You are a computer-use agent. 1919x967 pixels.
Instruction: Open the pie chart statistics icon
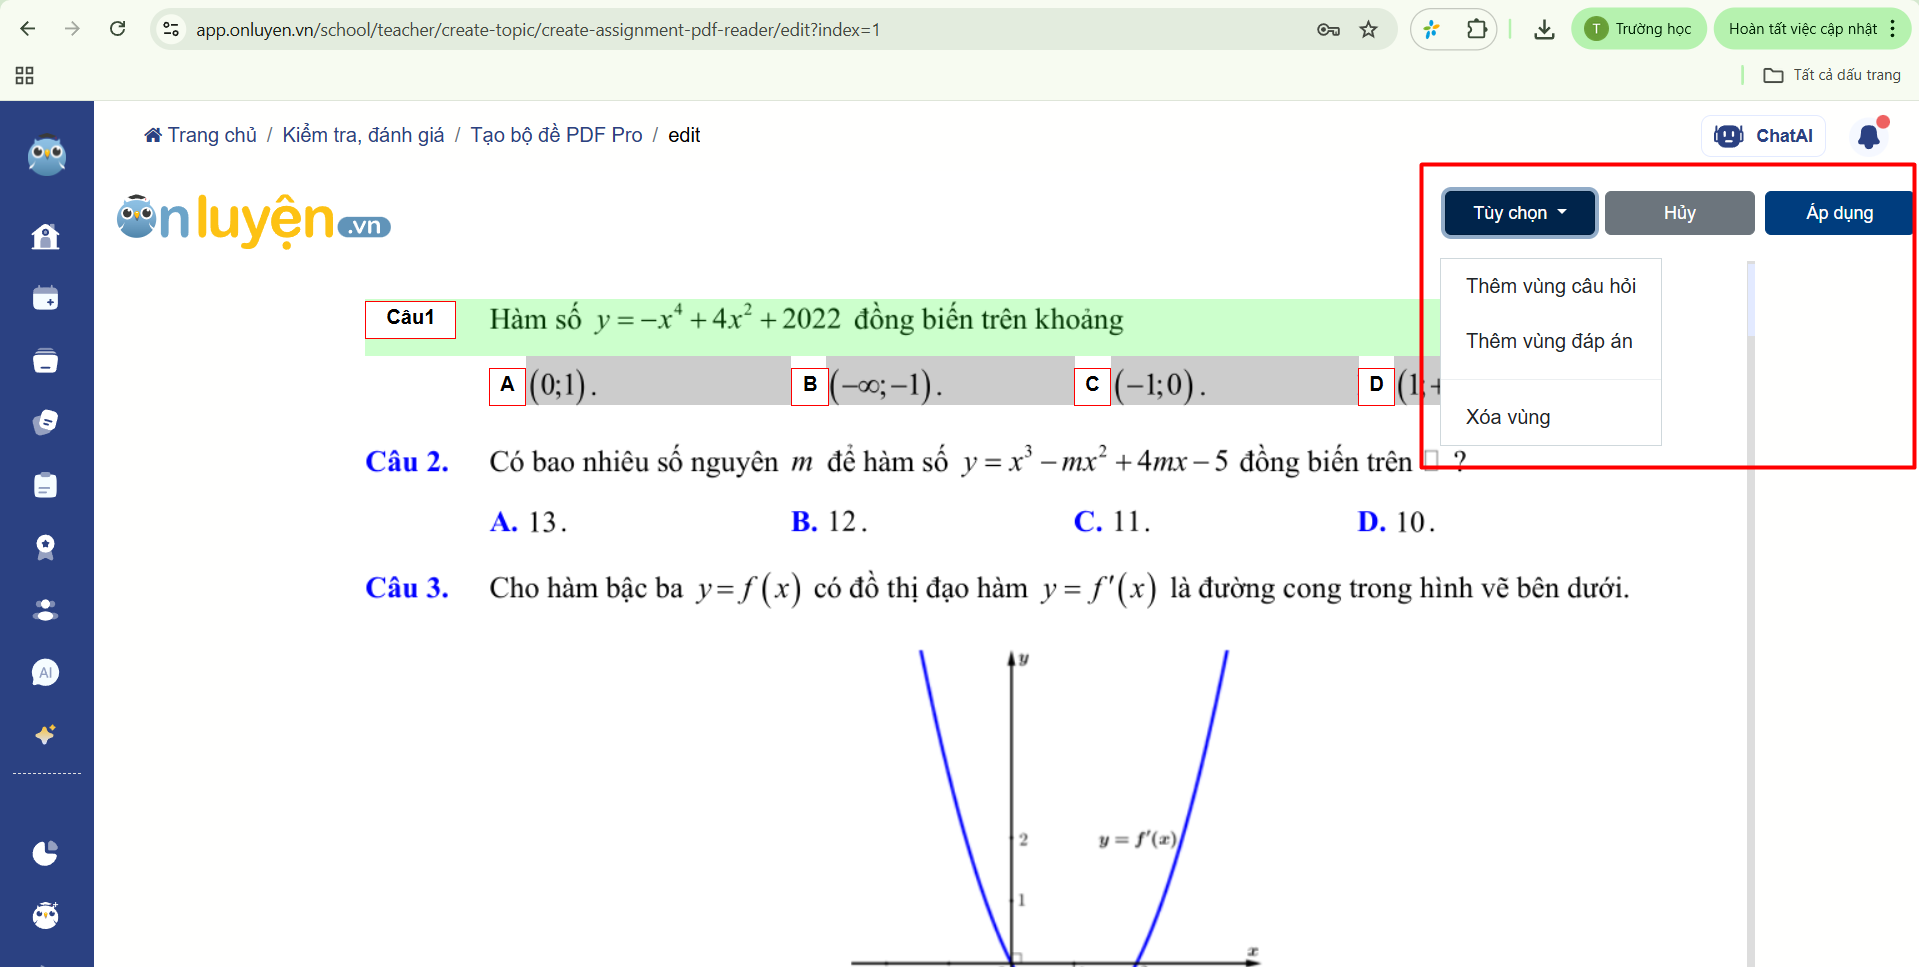(46, 853)
